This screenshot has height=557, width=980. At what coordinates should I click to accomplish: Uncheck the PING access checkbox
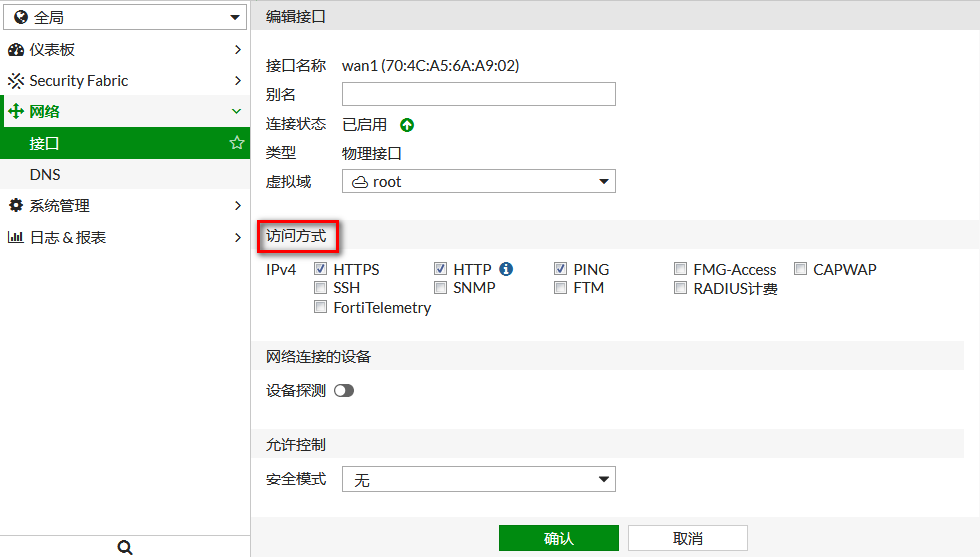tap(561, 269)
